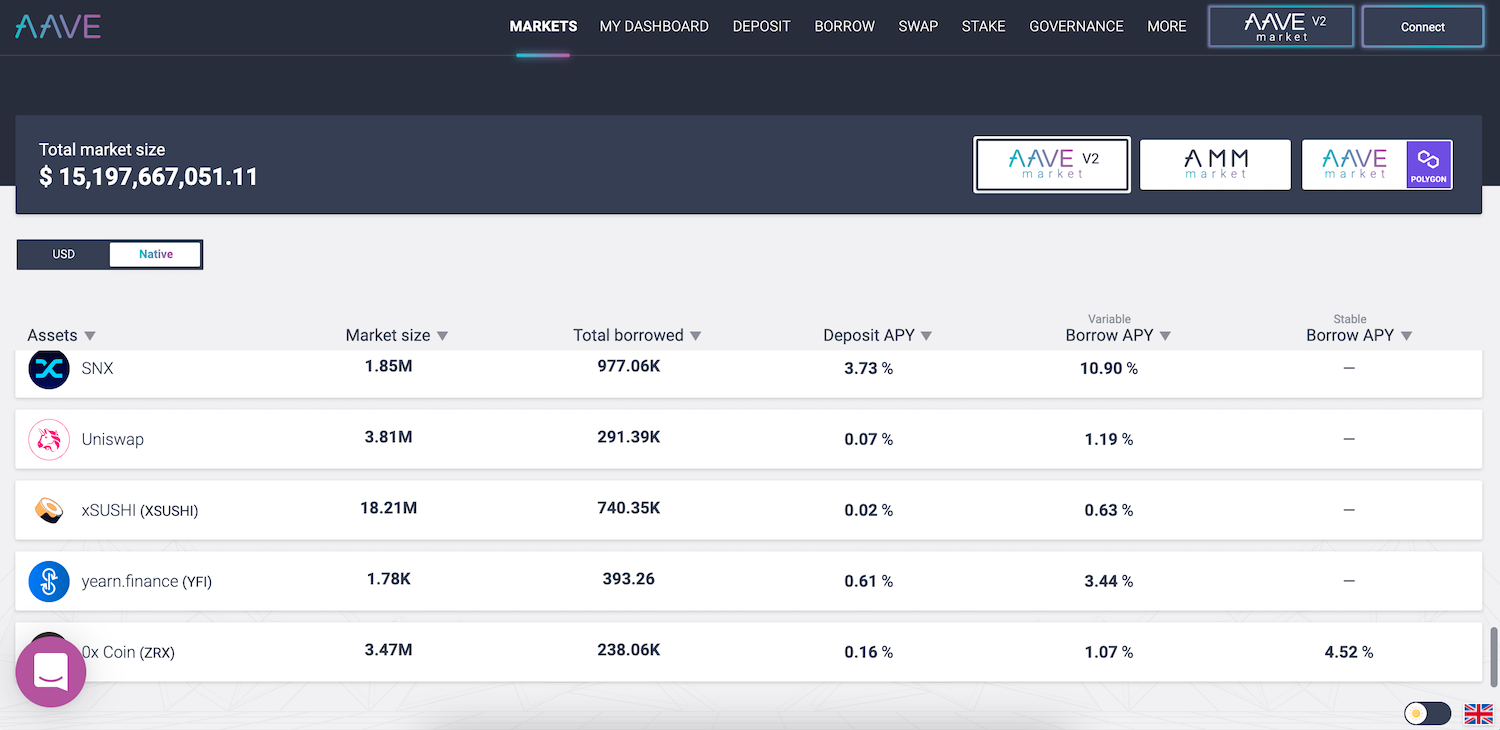Click the Connect button
Screen dimensions: 1500x730
click(x=1422, y=27)
